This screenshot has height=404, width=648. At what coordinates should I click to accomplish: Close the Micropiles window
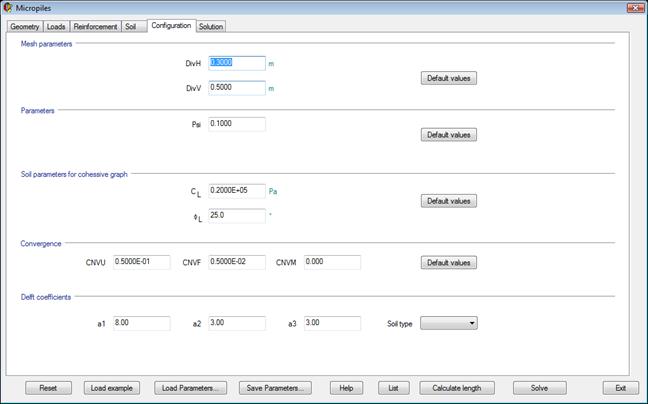click(x=635, y=7)
